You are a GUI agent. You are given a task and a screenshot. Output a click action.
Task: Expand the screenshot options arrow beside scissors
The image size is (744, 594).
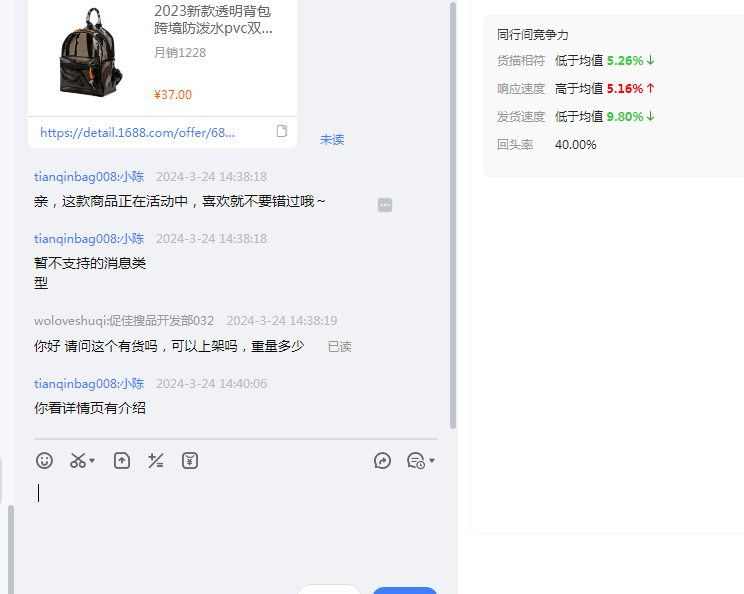(x=92, y=462)
